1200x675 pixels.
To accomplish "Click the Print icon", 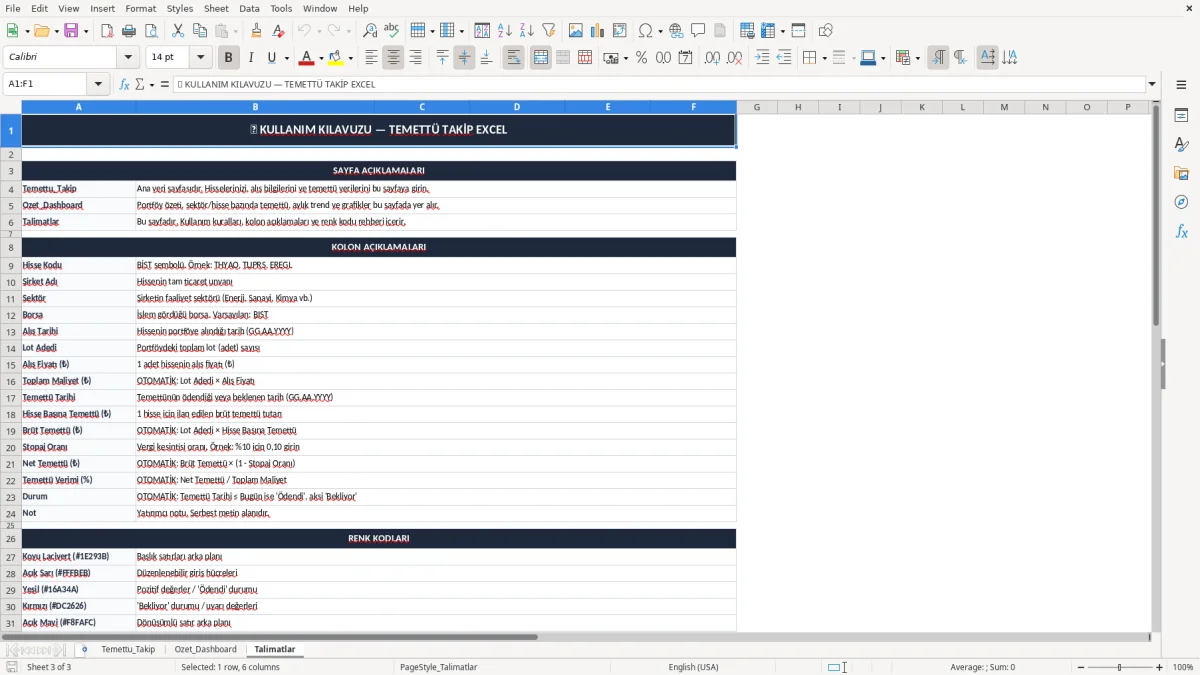I will [129, 31].
